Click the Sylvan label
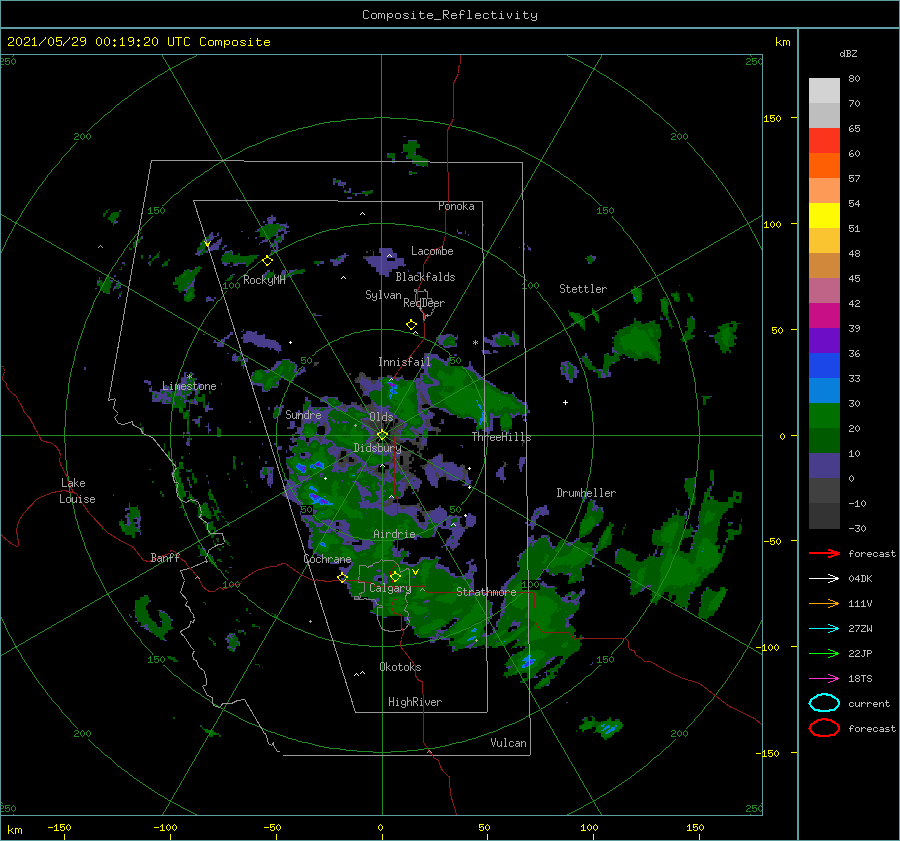 click(x=383, y=295)
